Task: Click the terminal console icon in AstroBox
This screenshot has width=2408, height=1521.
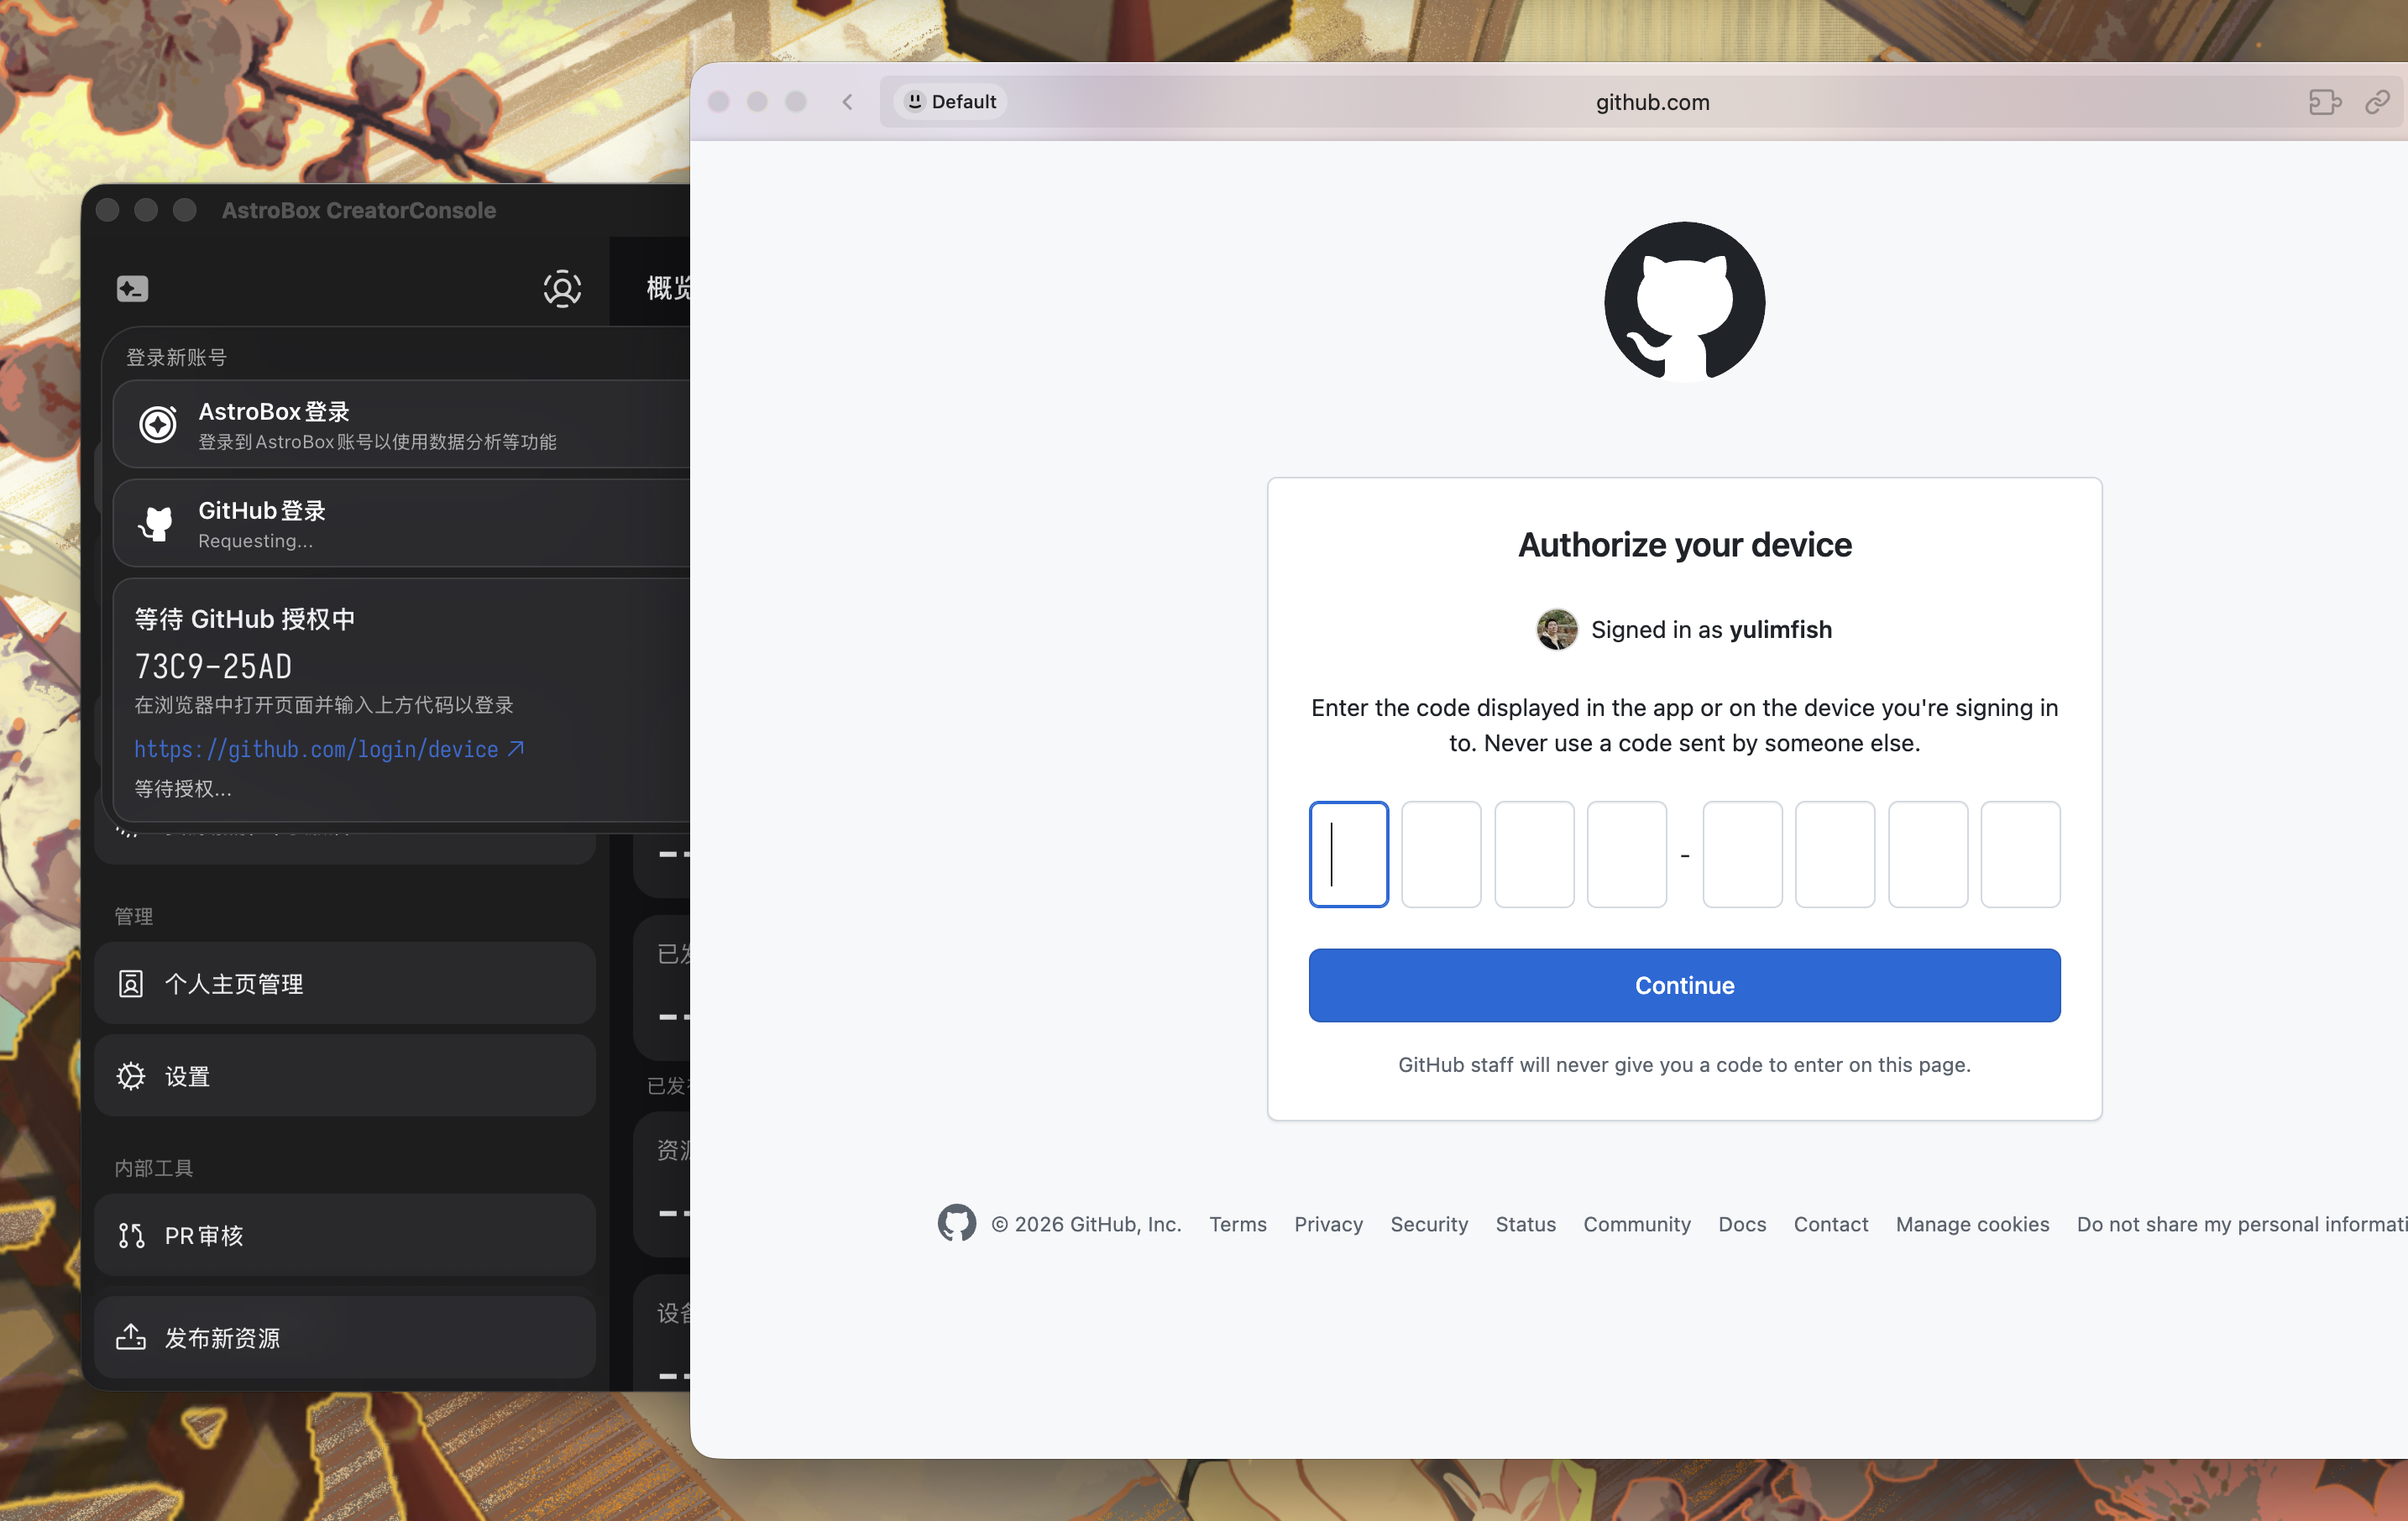Action: 132,289
